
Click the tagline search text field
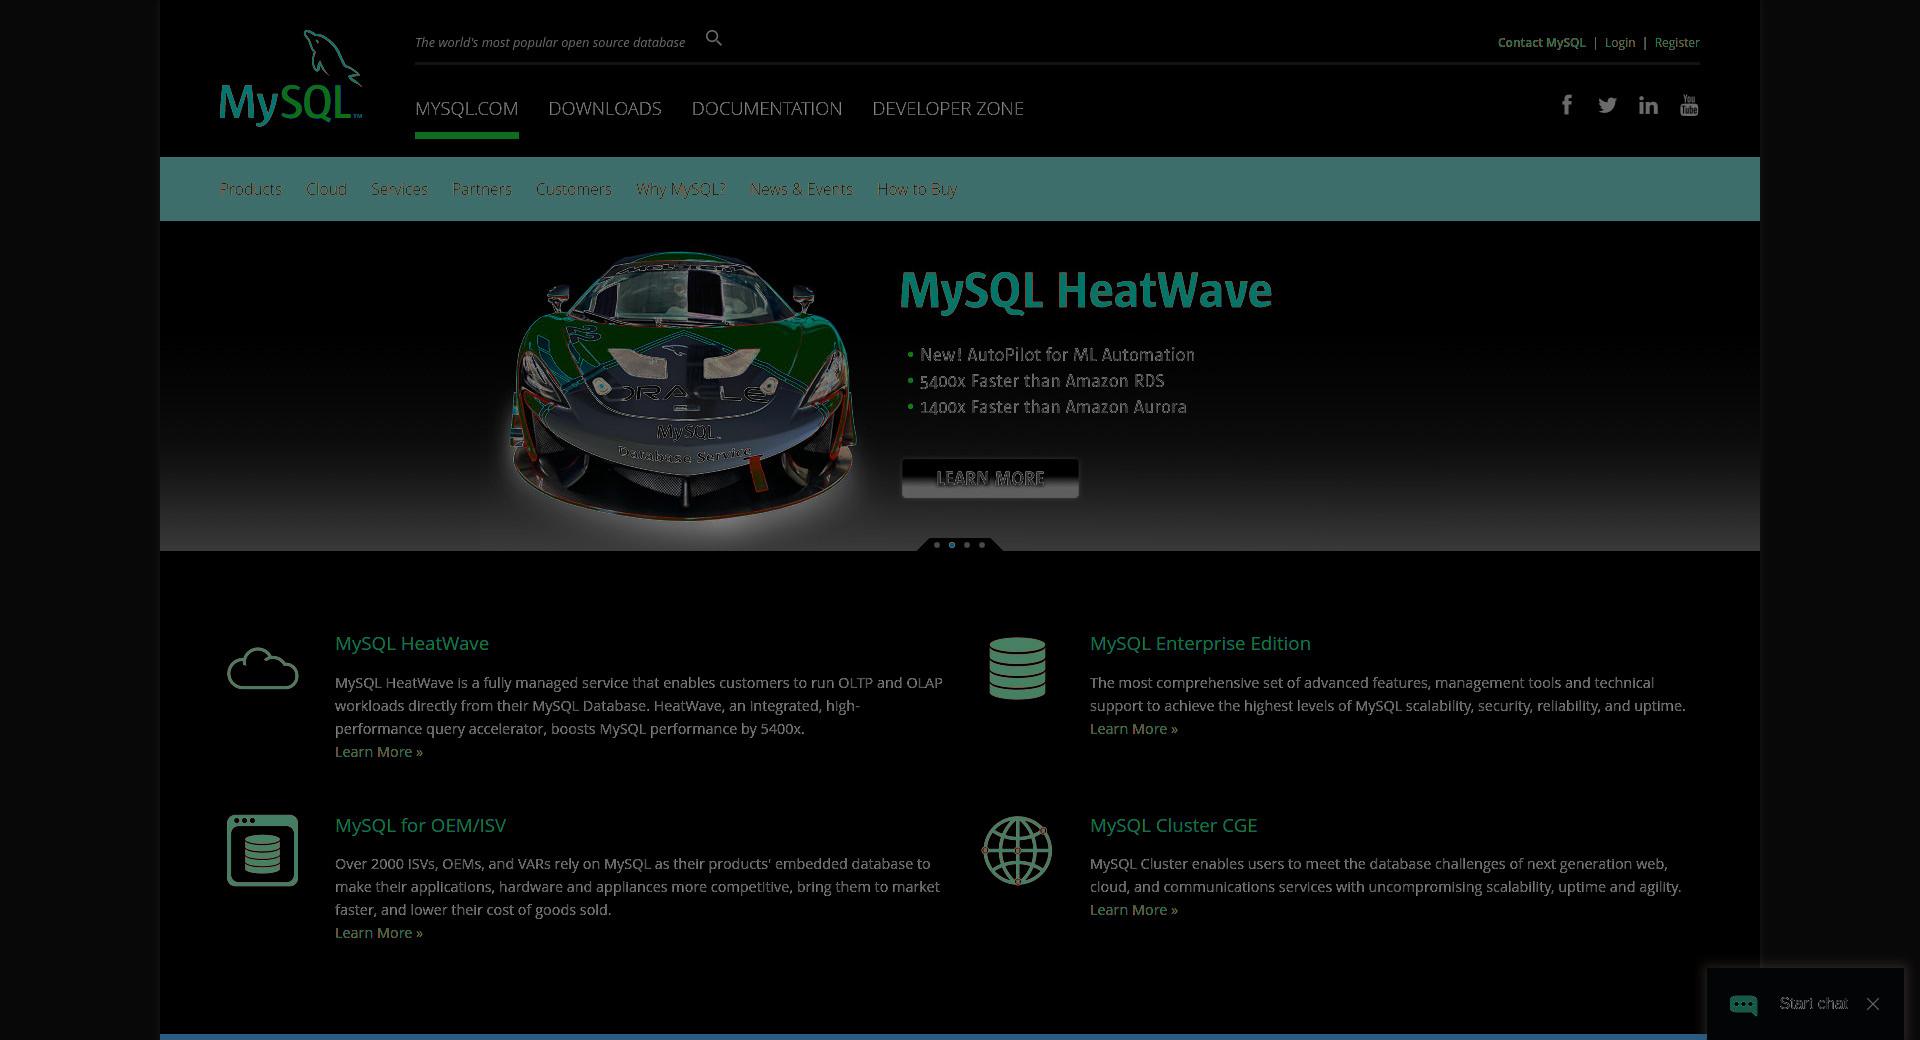click(550, 42)
